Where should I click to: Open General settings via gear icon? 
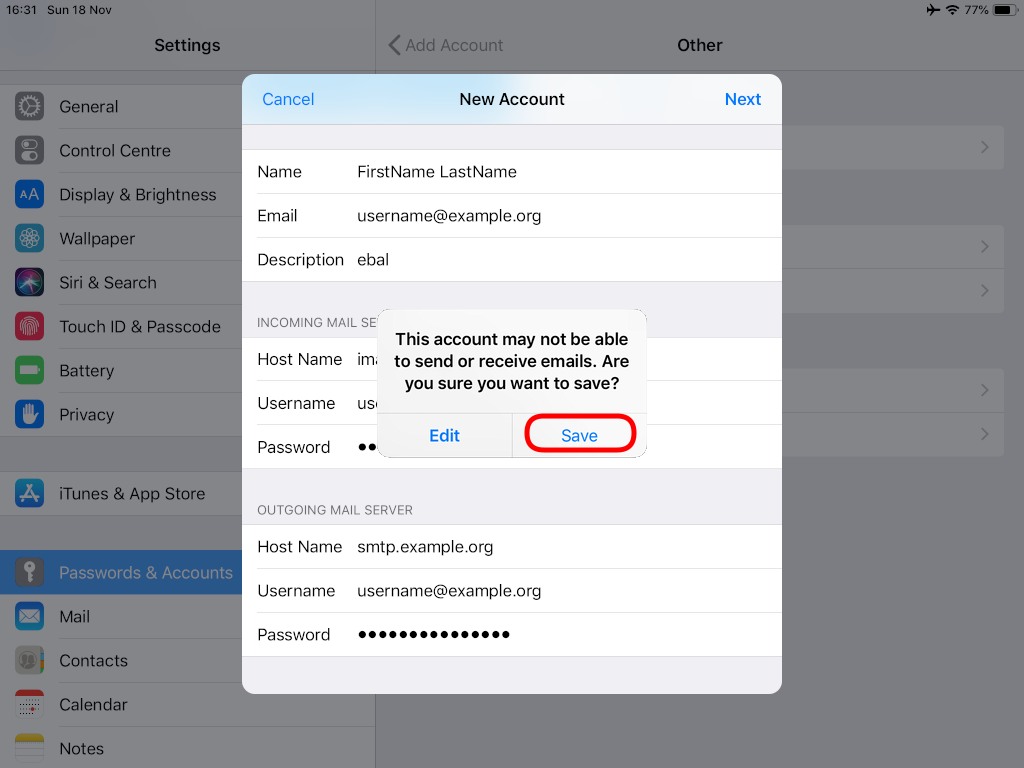29,106
